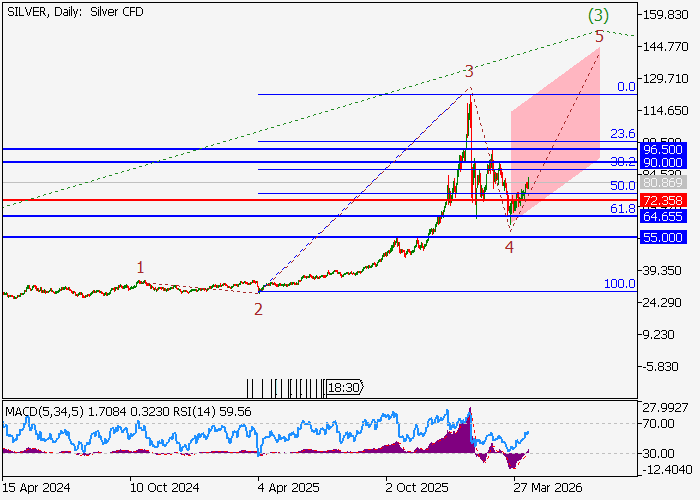Select the green (3) wave label
This screenshot has height=500, width=700.
pos(598,15)
